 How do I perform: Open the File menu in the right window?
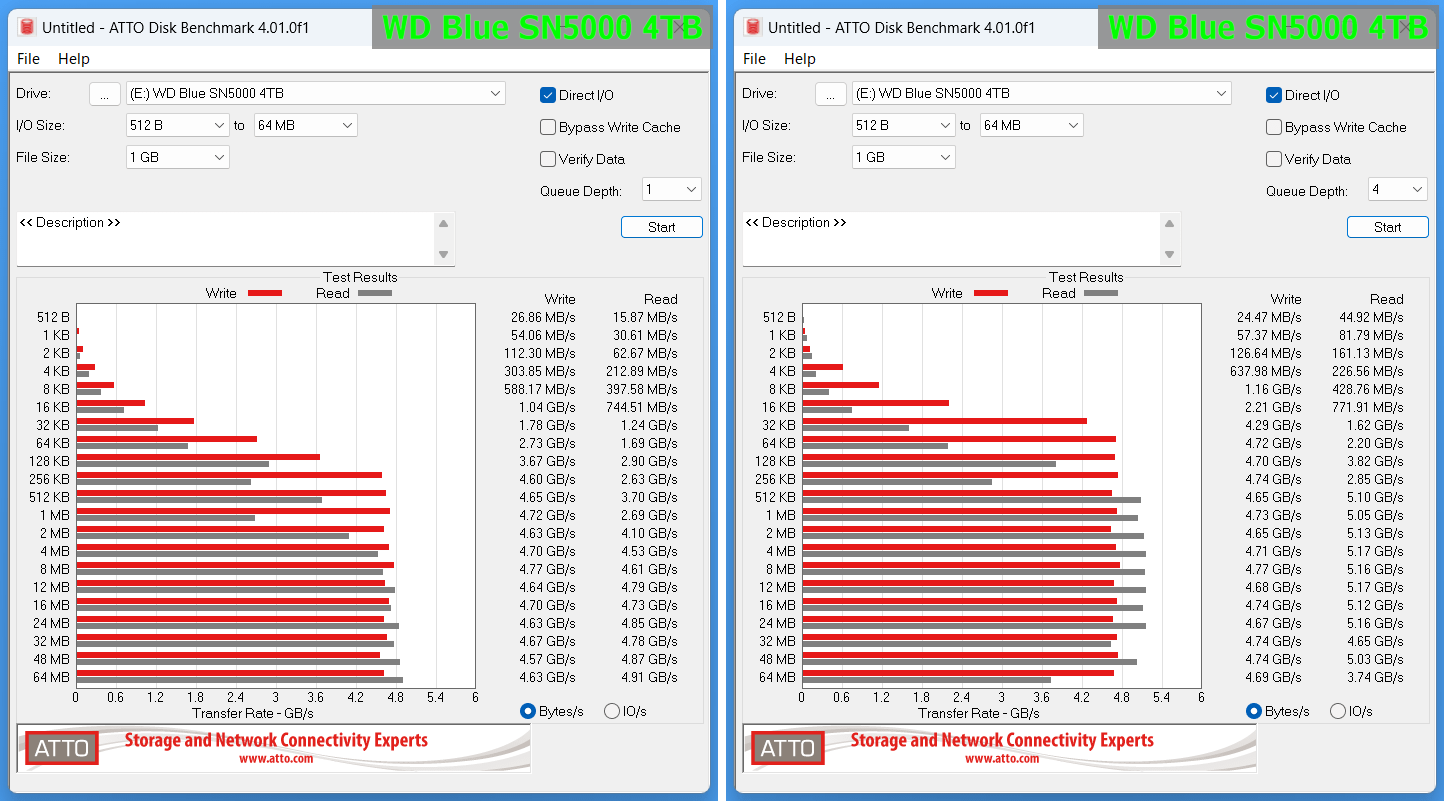(754, 59)
